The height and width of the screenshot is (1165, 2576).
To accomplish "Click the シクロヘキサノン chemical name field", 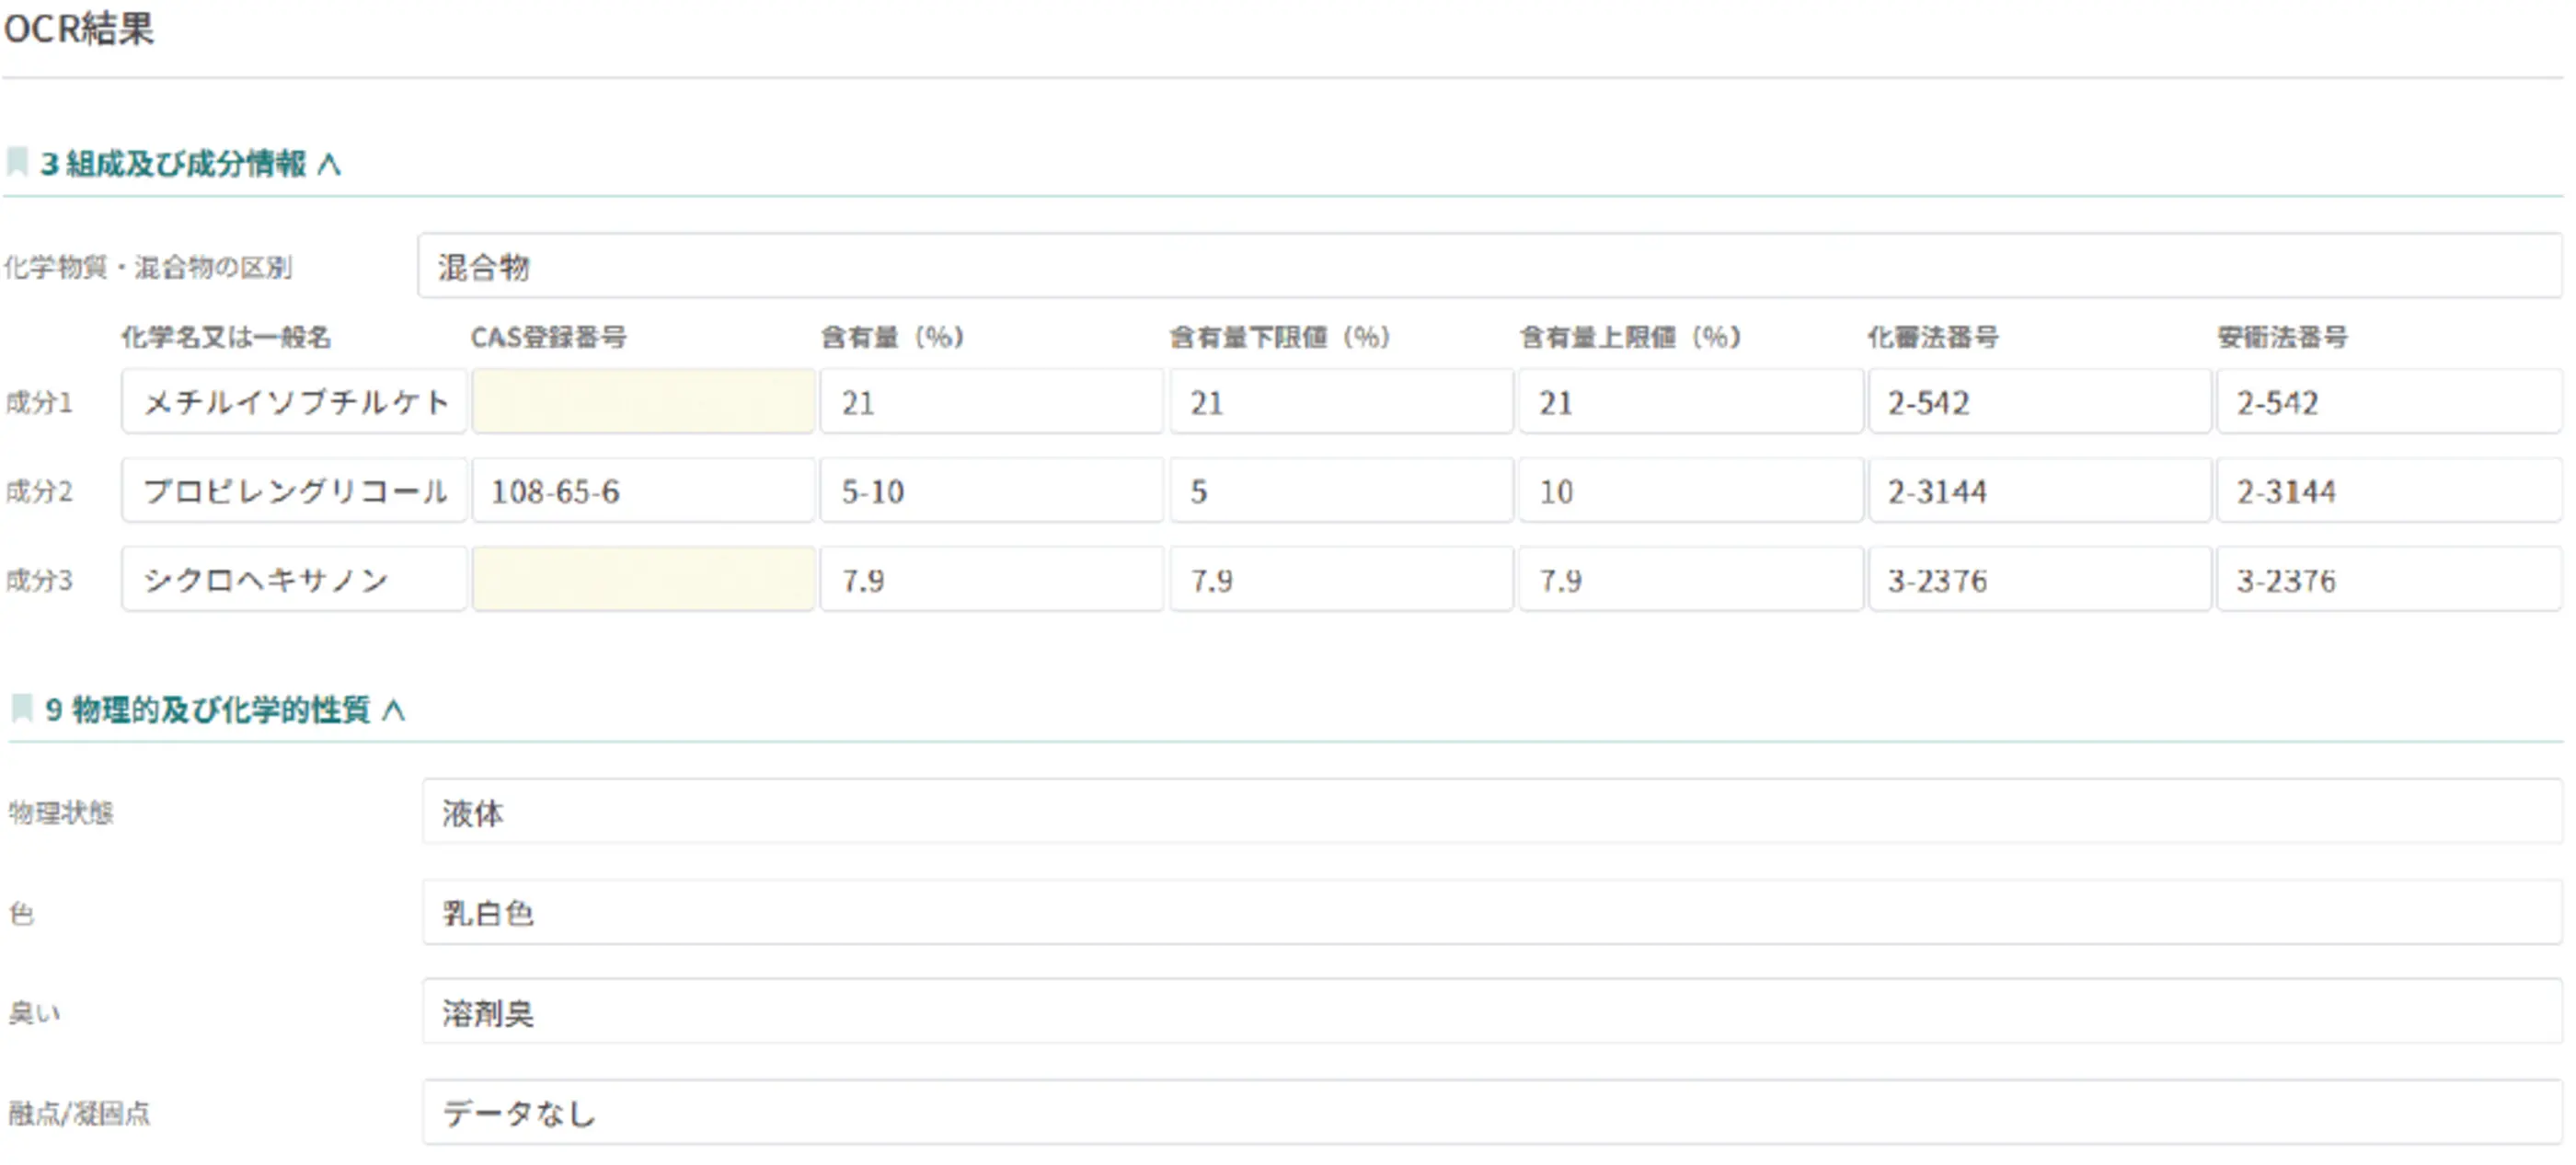I will (294, 580).
